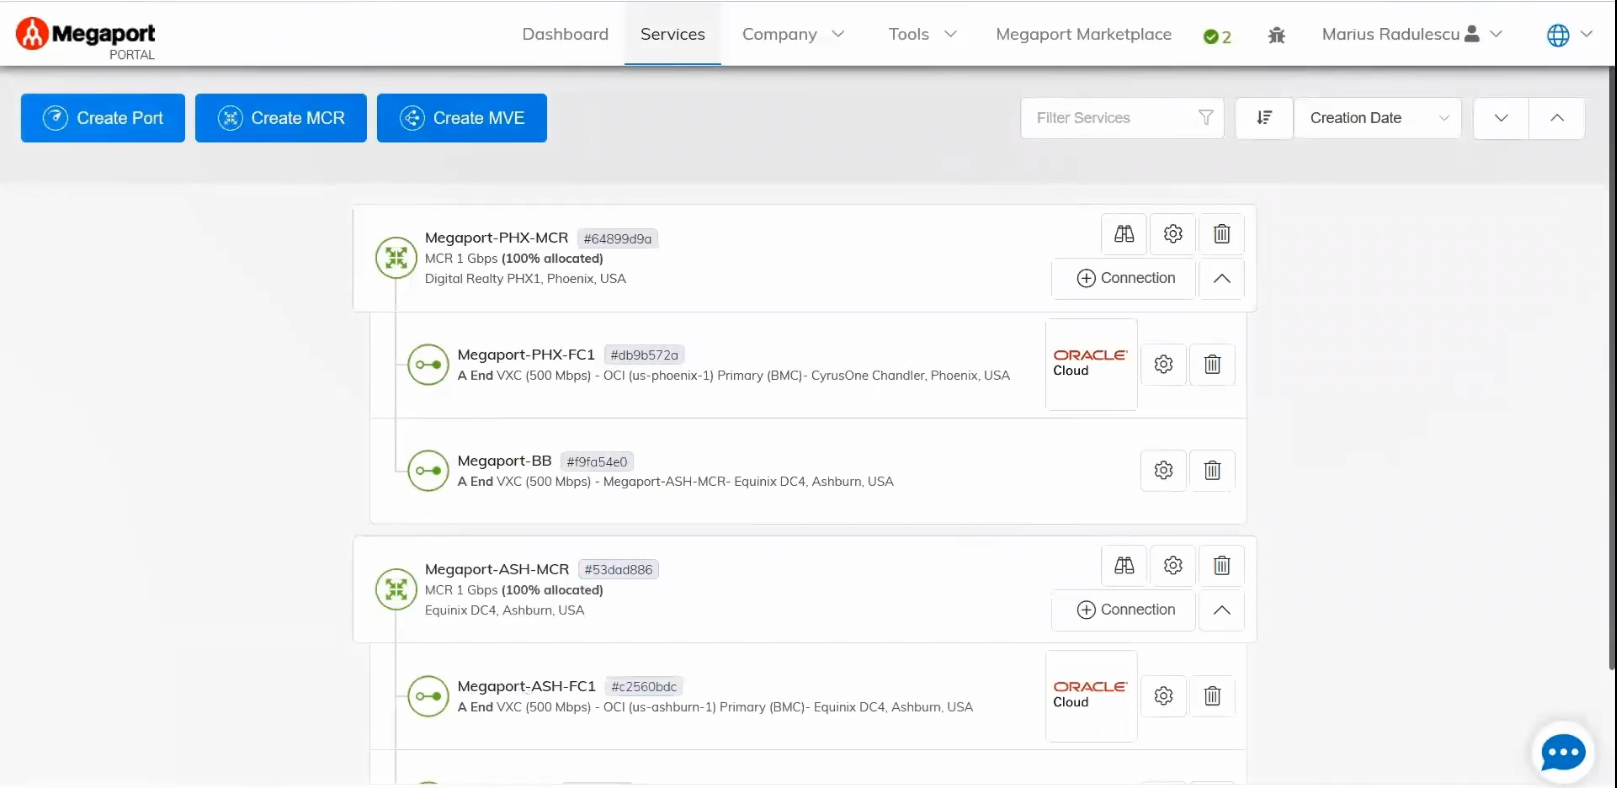Expand the language globe dropdown
This screenshot has width=1617, height=788.
point(1569,35)
